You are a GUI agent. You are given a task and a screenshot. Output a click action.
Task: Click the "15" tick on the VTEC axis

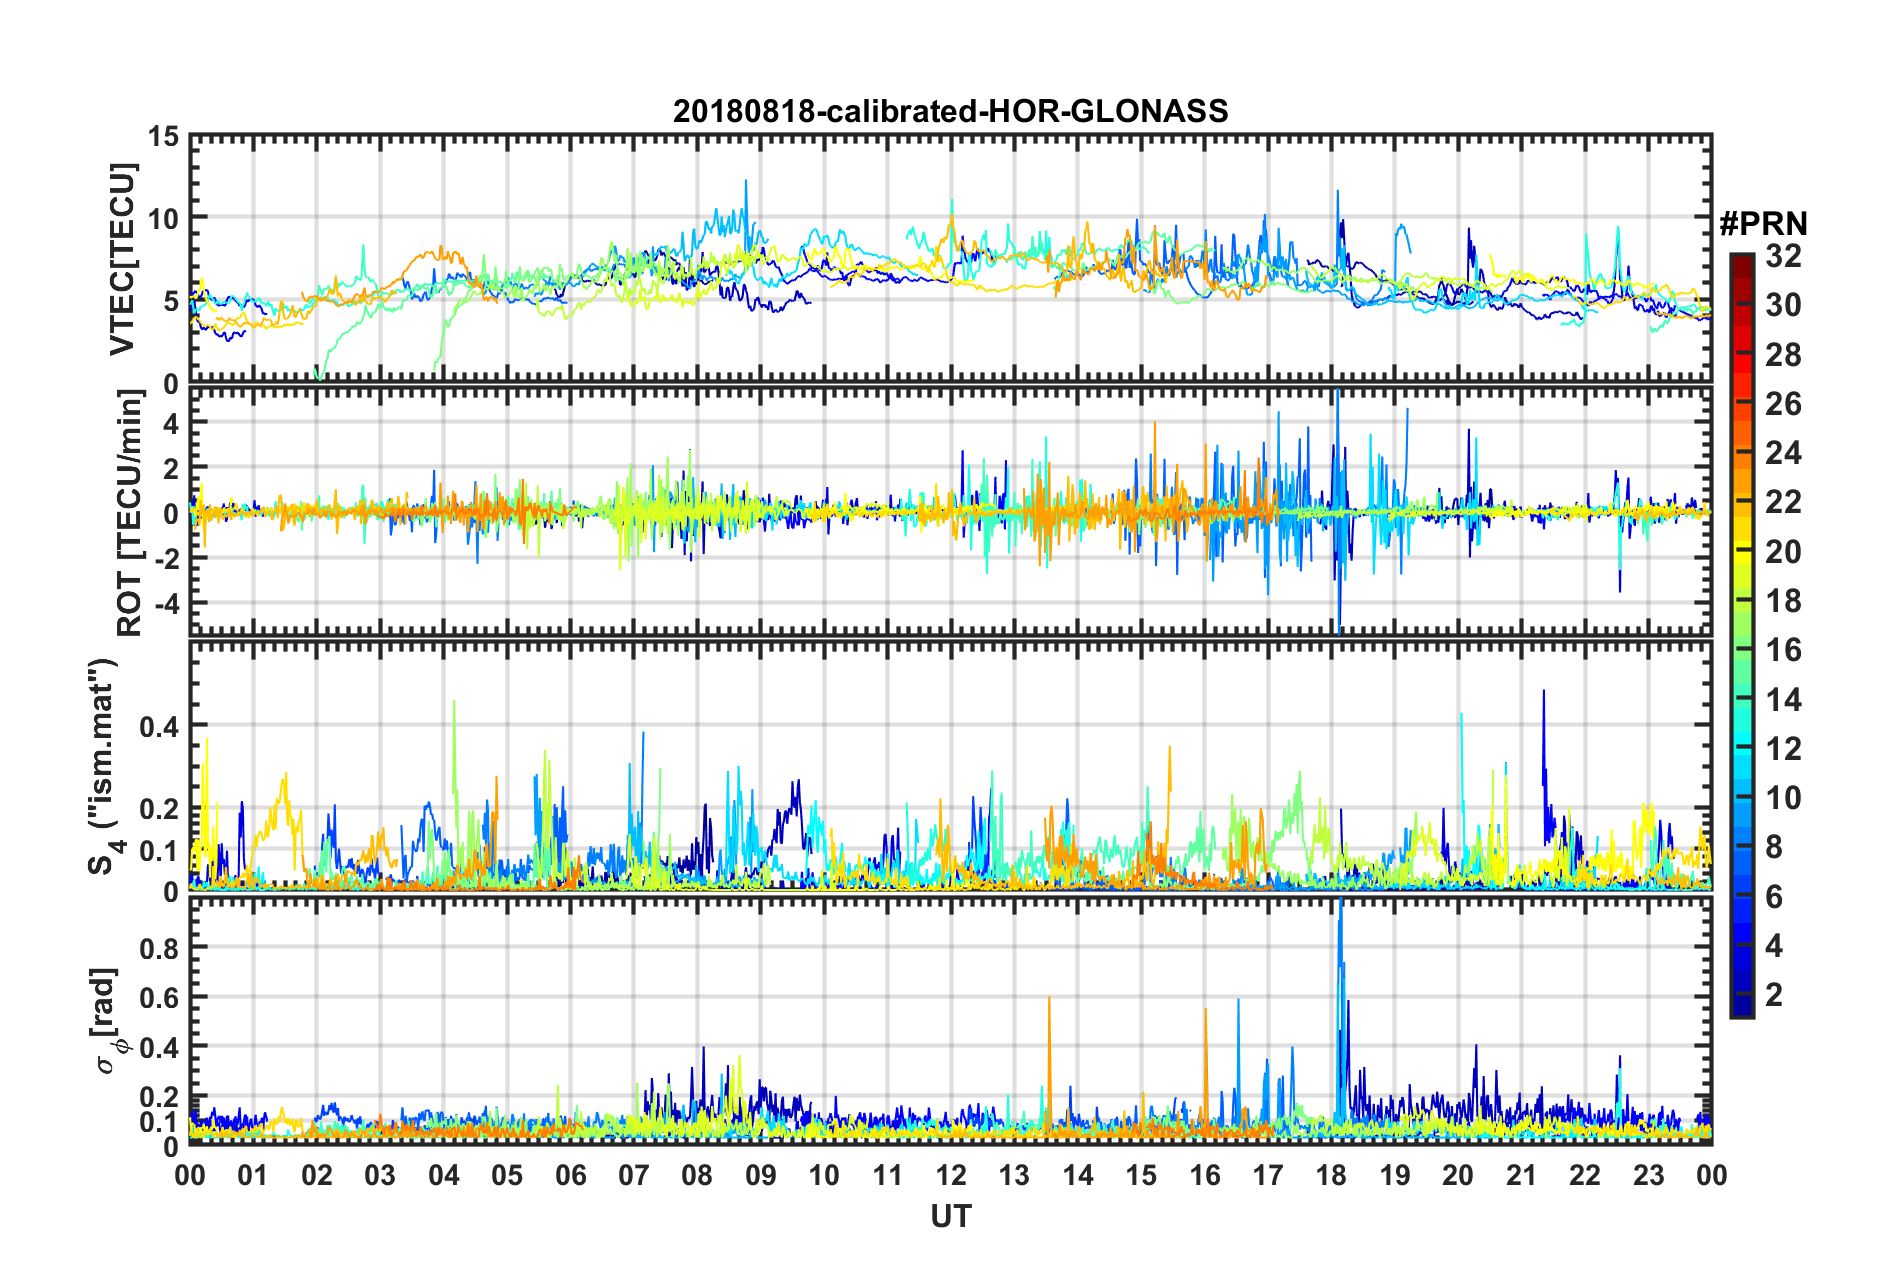pyautogui.click(x=163, y=136)
